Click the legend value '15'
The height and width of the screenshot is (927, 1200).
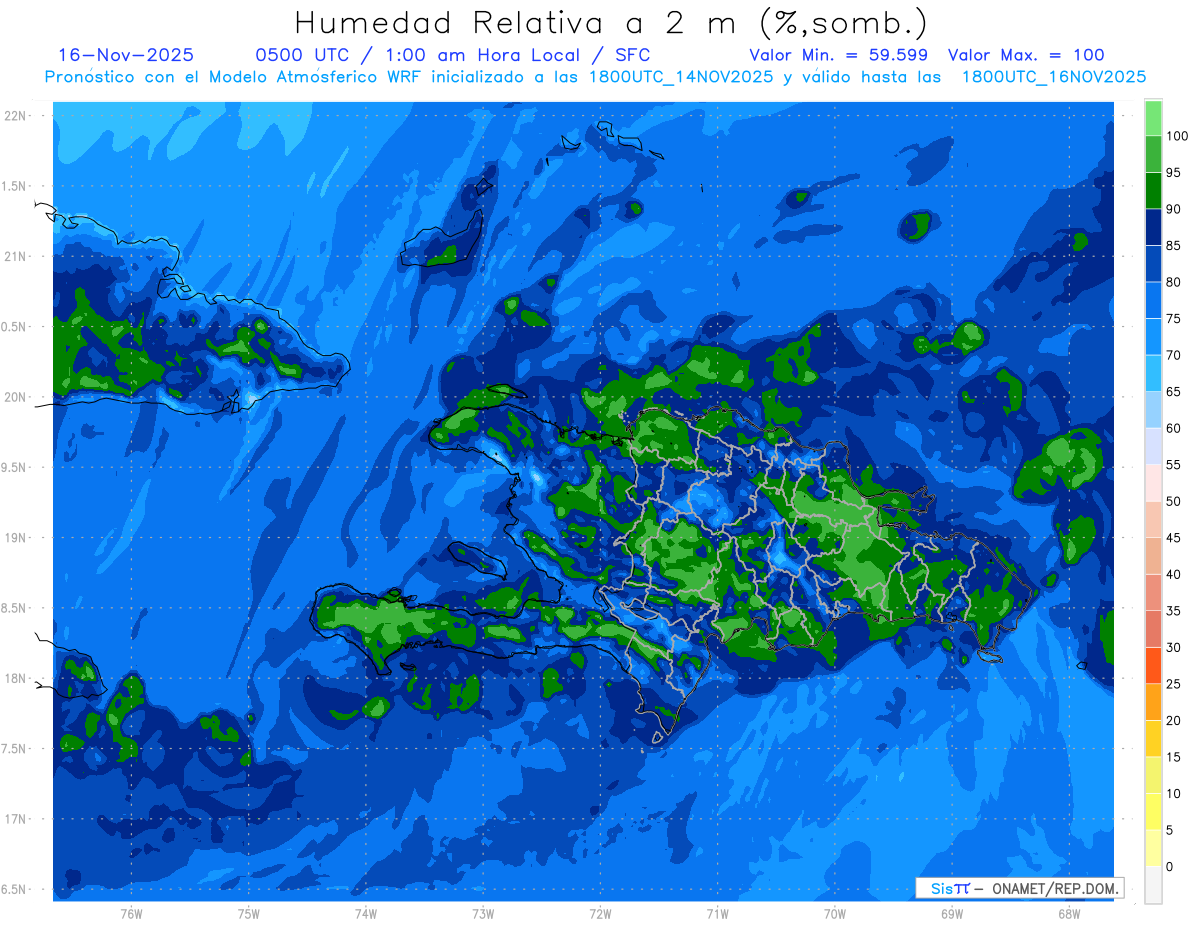click(1174, 757)
